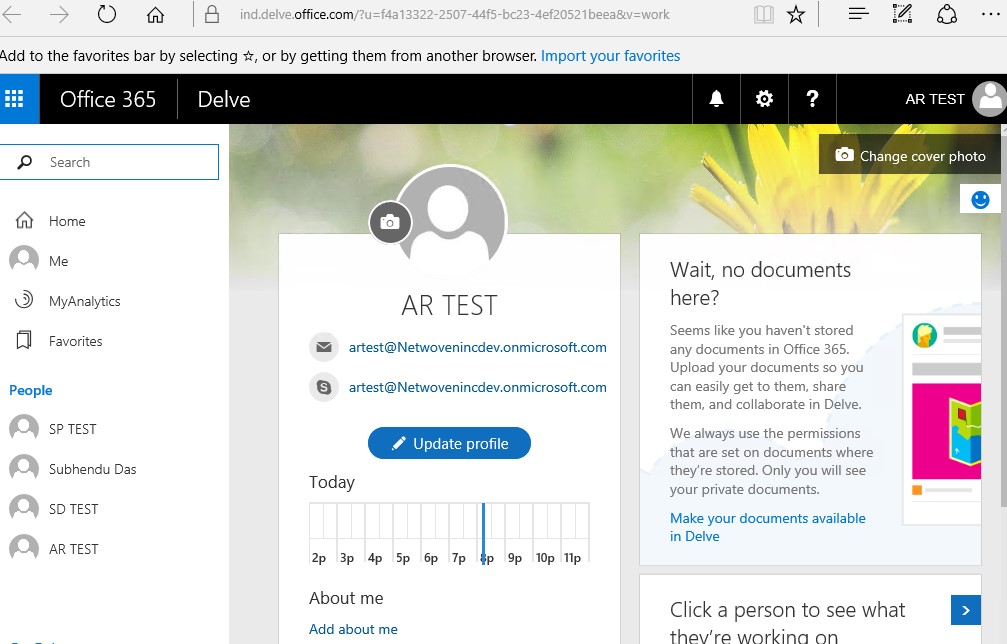Open the Delve app title
This screenshot has width=1007, height=644.
pyautogui.click(x=223, y=99)
